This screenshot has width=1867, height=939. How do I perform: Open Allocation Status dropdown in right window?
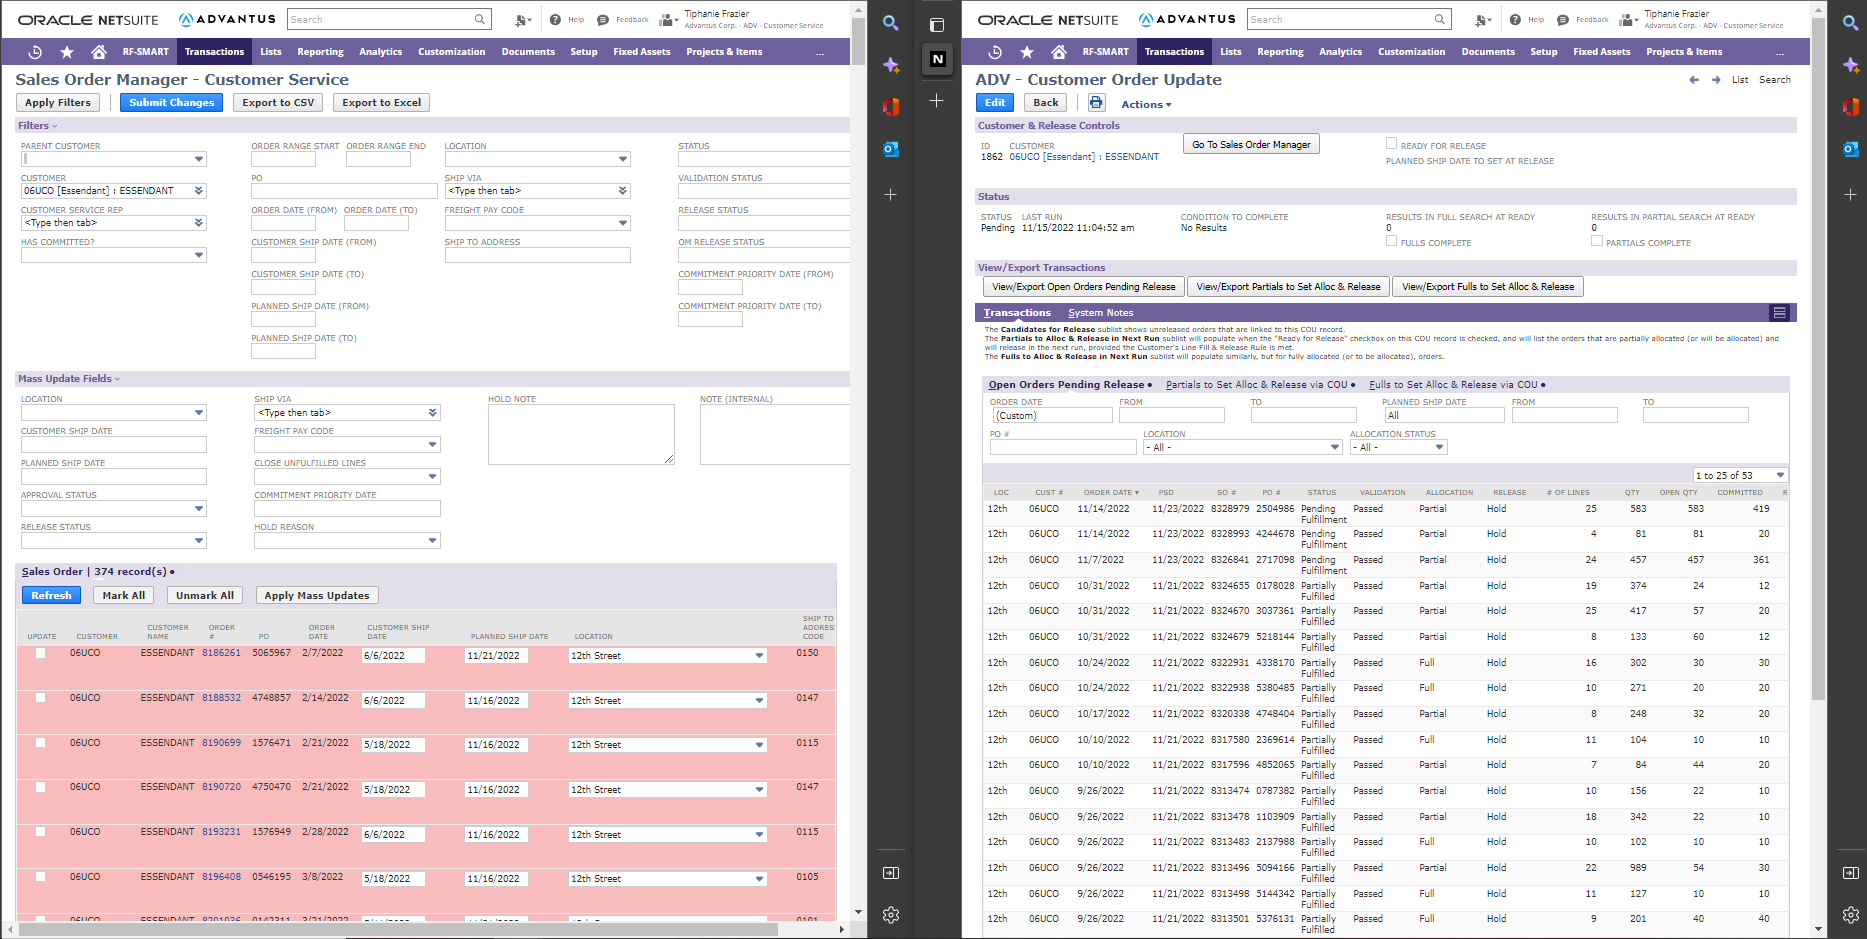point(1440,447)
